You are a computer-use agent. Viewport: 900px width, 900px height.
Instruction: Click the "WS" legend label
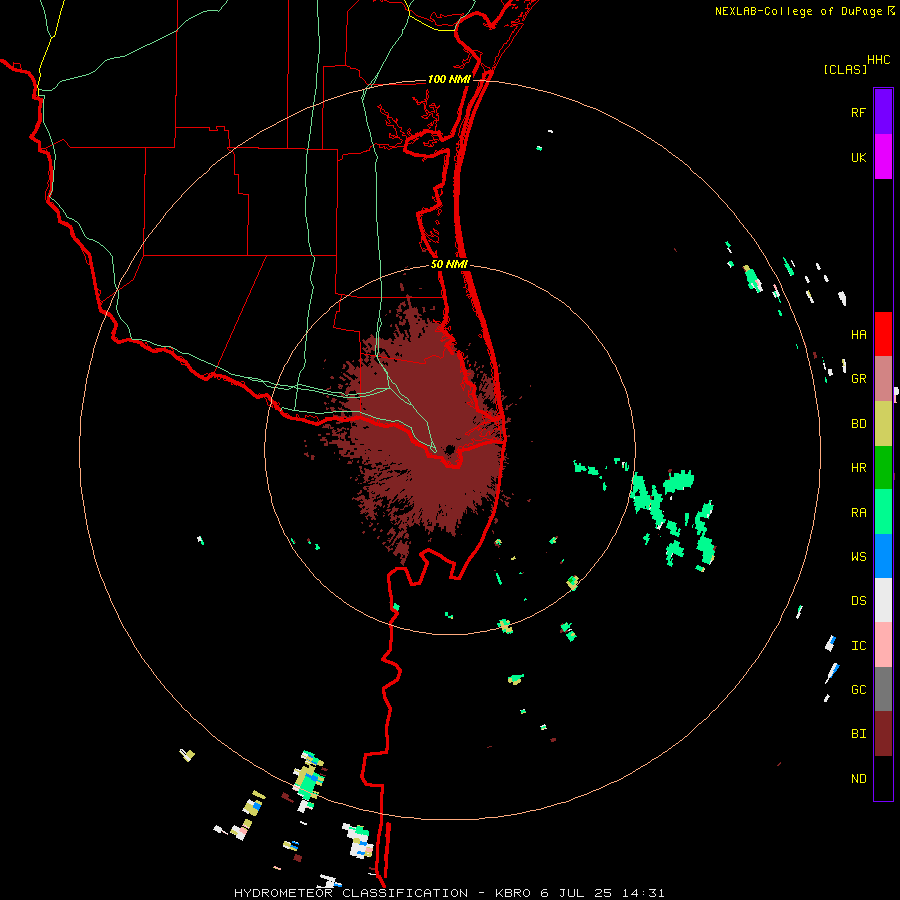pyautogui.click(x=858, y=557)
